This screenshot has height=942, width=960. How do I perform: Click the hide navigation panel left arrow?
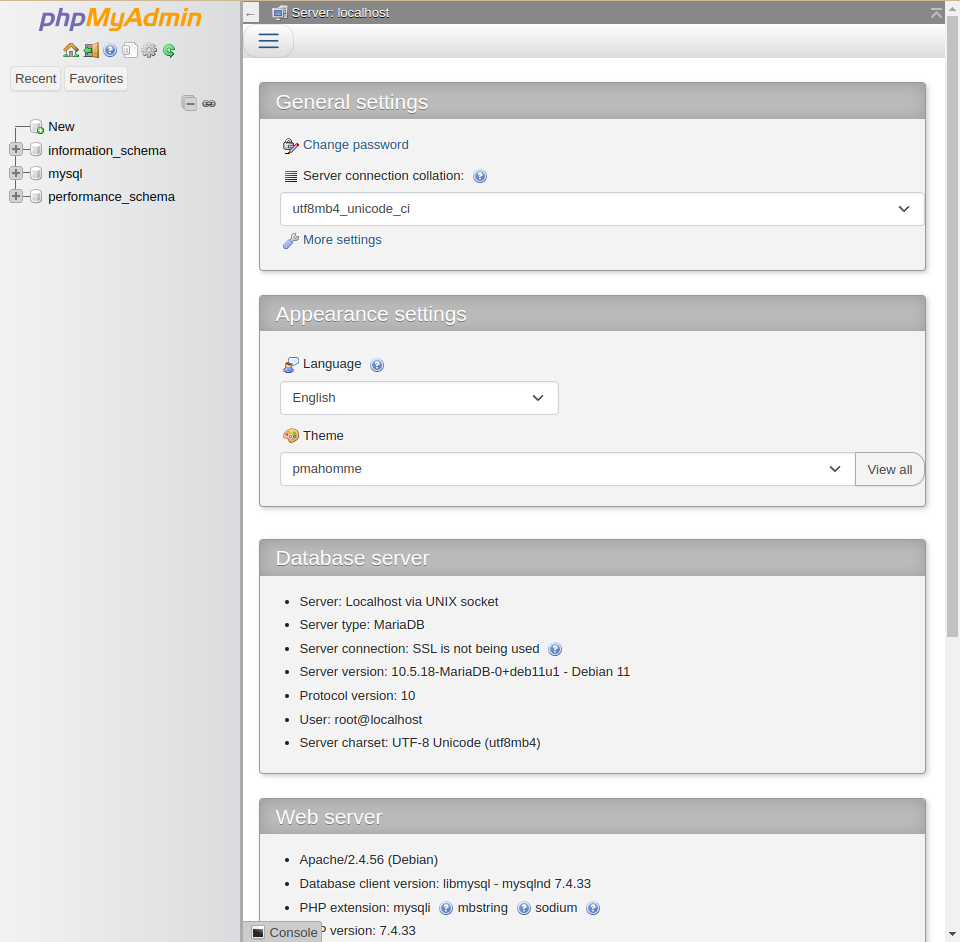250,13
